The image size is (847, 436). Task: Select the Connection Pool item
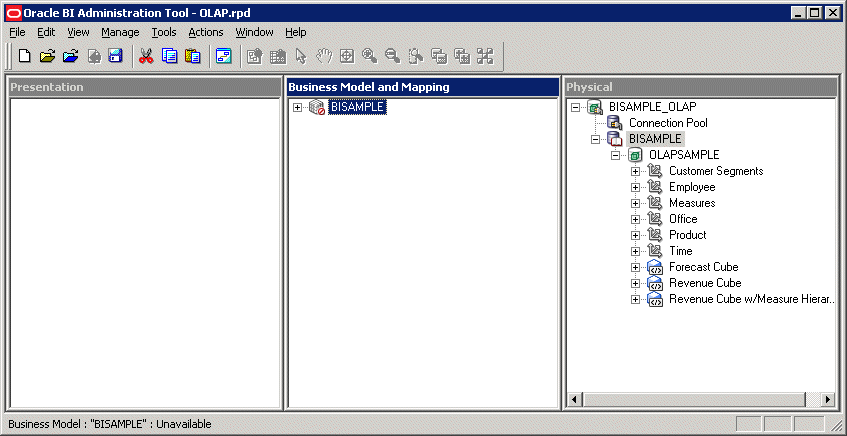coord(668,123)
